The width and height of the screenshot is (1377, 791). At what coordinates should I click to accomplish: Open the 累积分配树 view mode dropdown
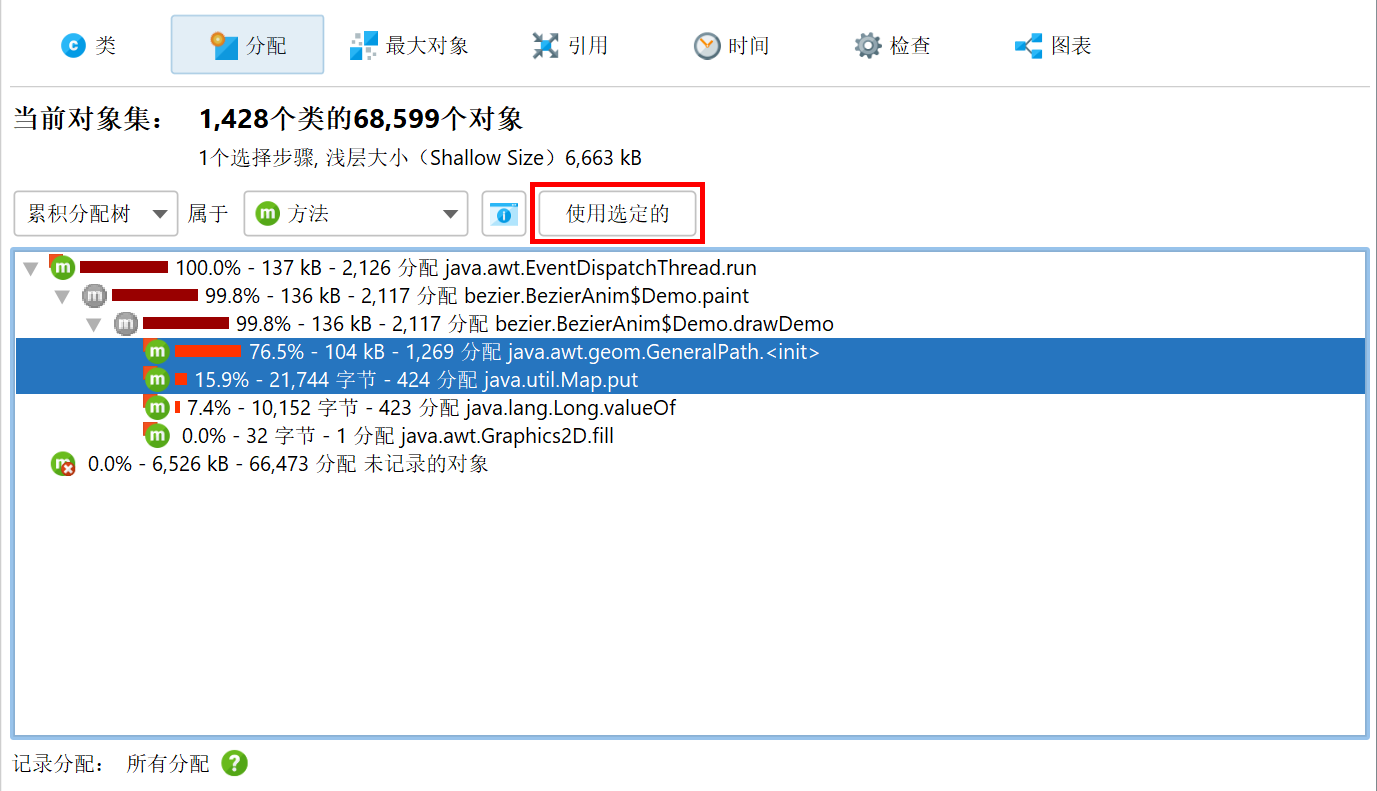pos(96,213)
